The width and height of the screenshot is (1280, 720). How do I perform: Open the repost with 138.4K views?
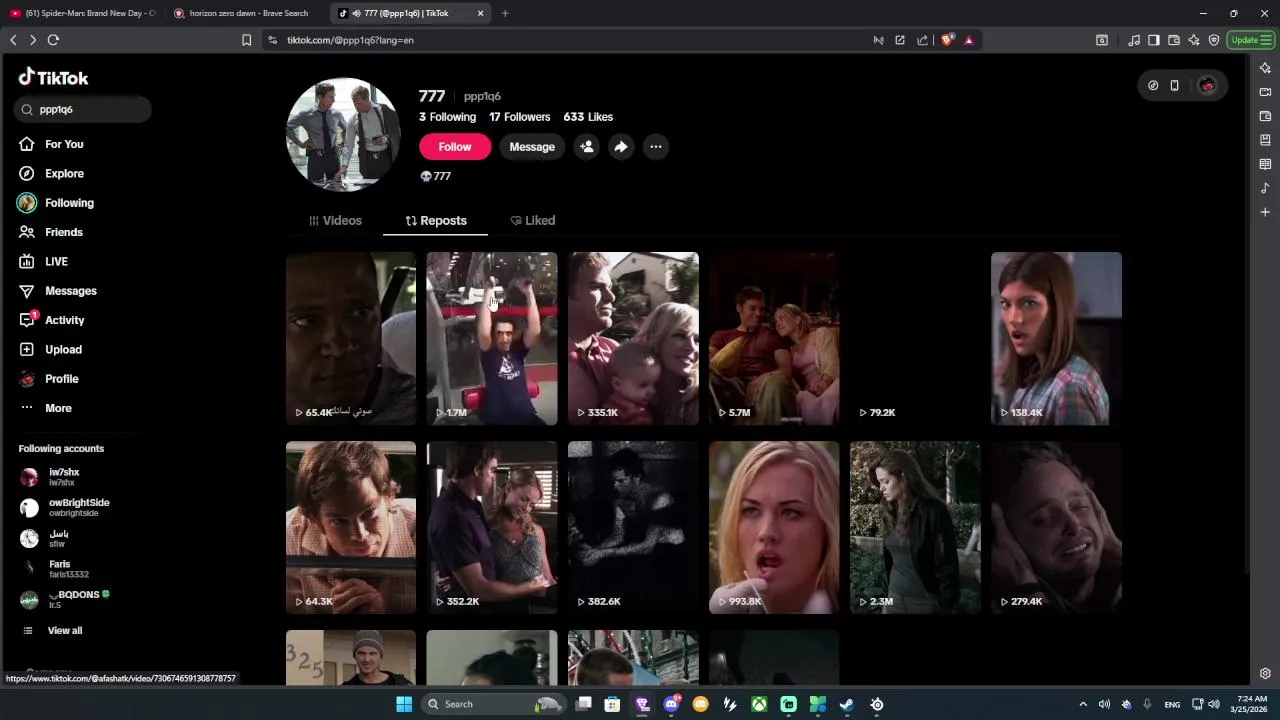click(1056, 338)
